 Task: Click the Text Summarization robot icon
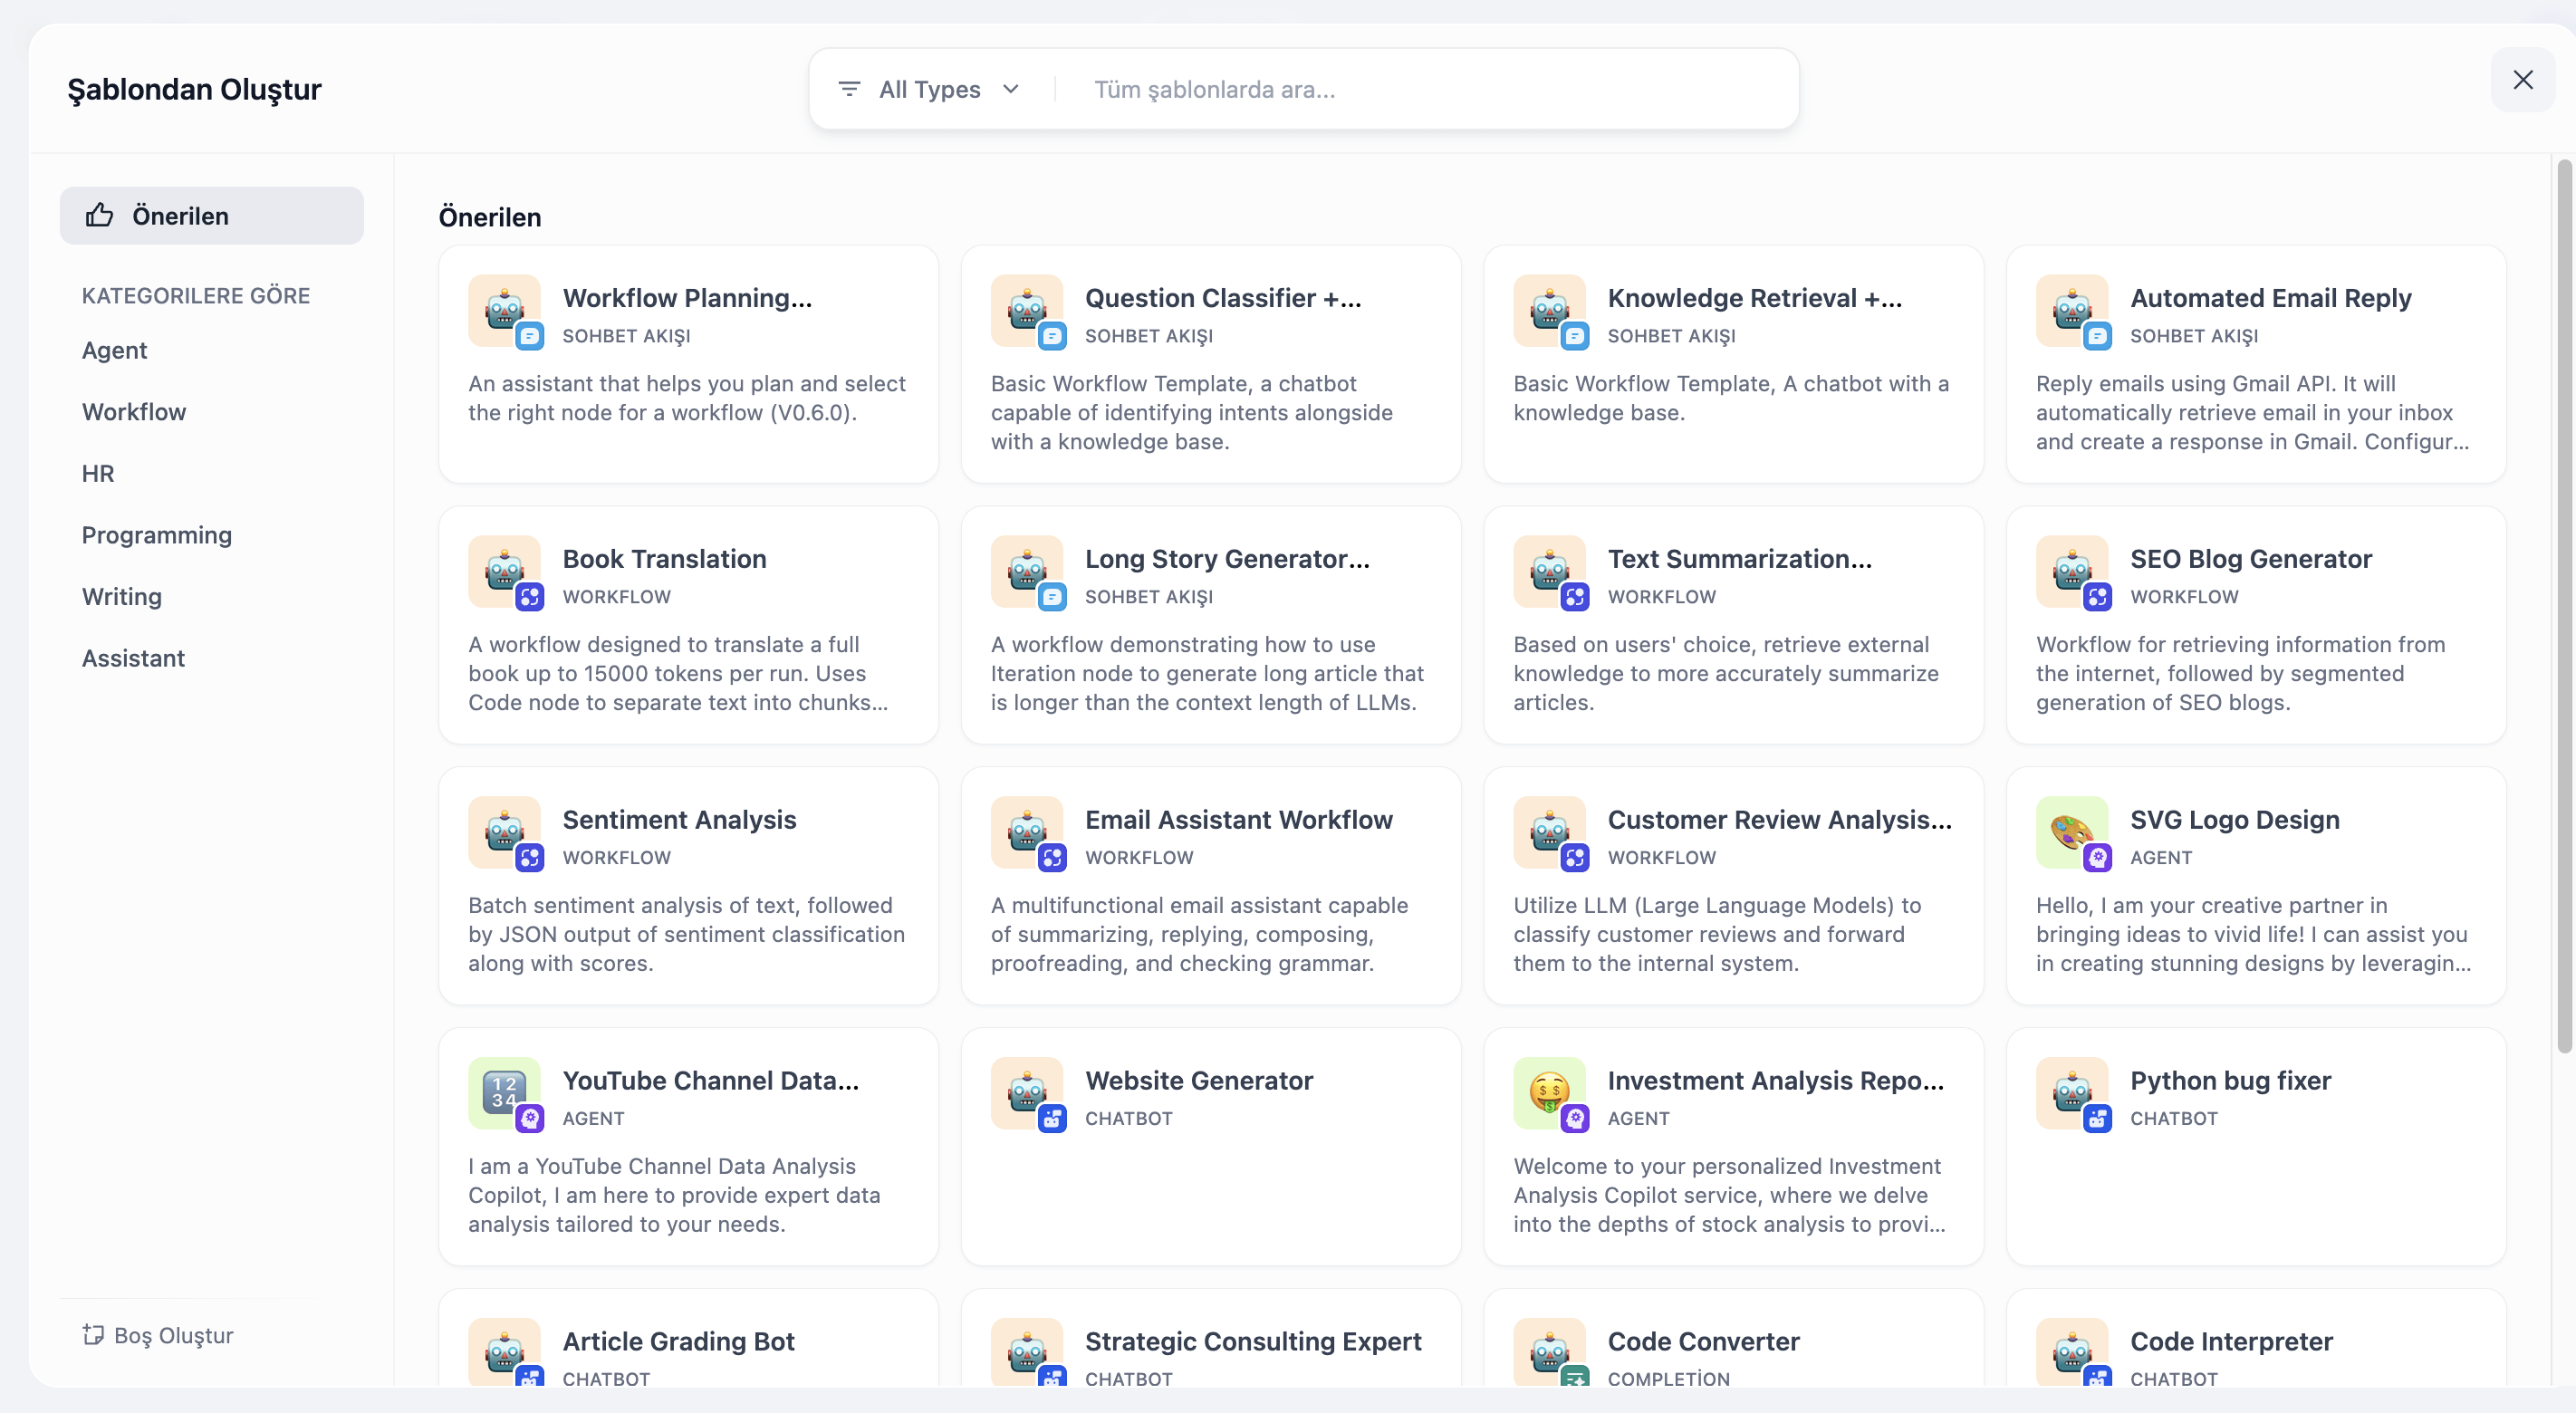pos(1549,572)
